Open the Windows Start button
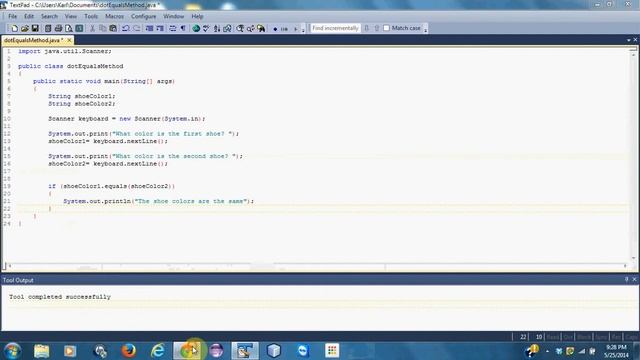Image resolution: width=640 pixels, height=360 pixels. coord(12,351)
